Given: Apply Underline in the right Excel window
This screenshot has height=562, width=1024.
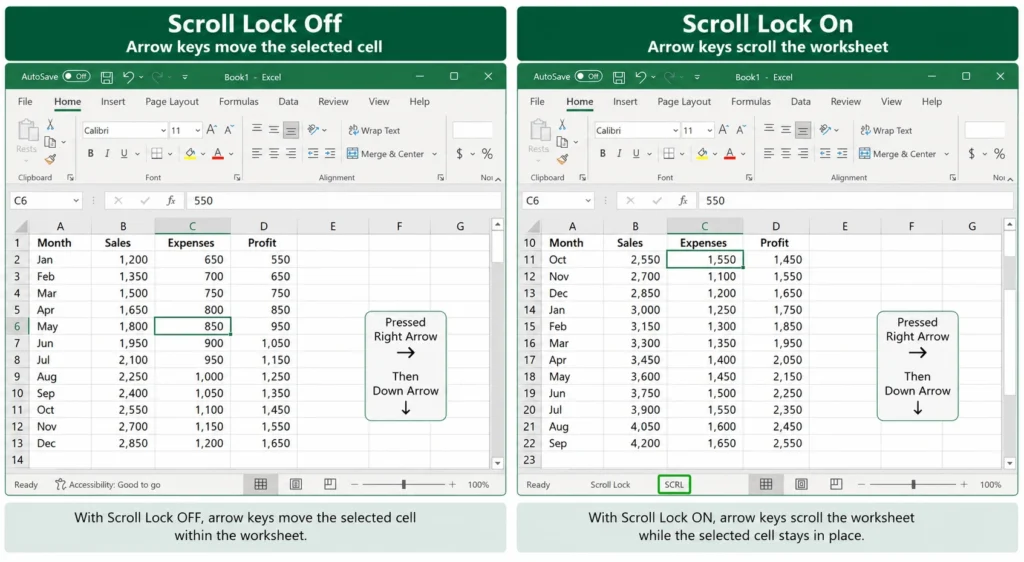Looking at the screenshot, I should (x=635, y=153).
